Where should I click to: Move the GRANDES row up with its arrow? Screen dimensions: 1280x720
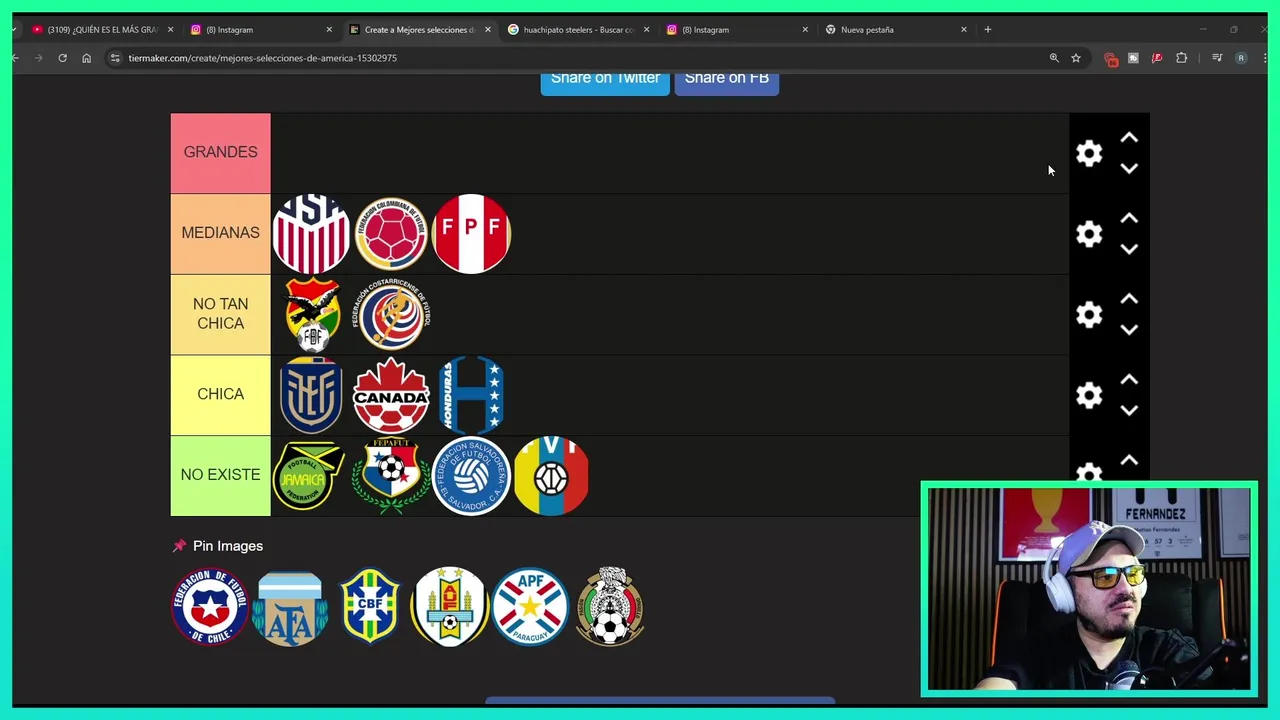[x=1129, y=138]
